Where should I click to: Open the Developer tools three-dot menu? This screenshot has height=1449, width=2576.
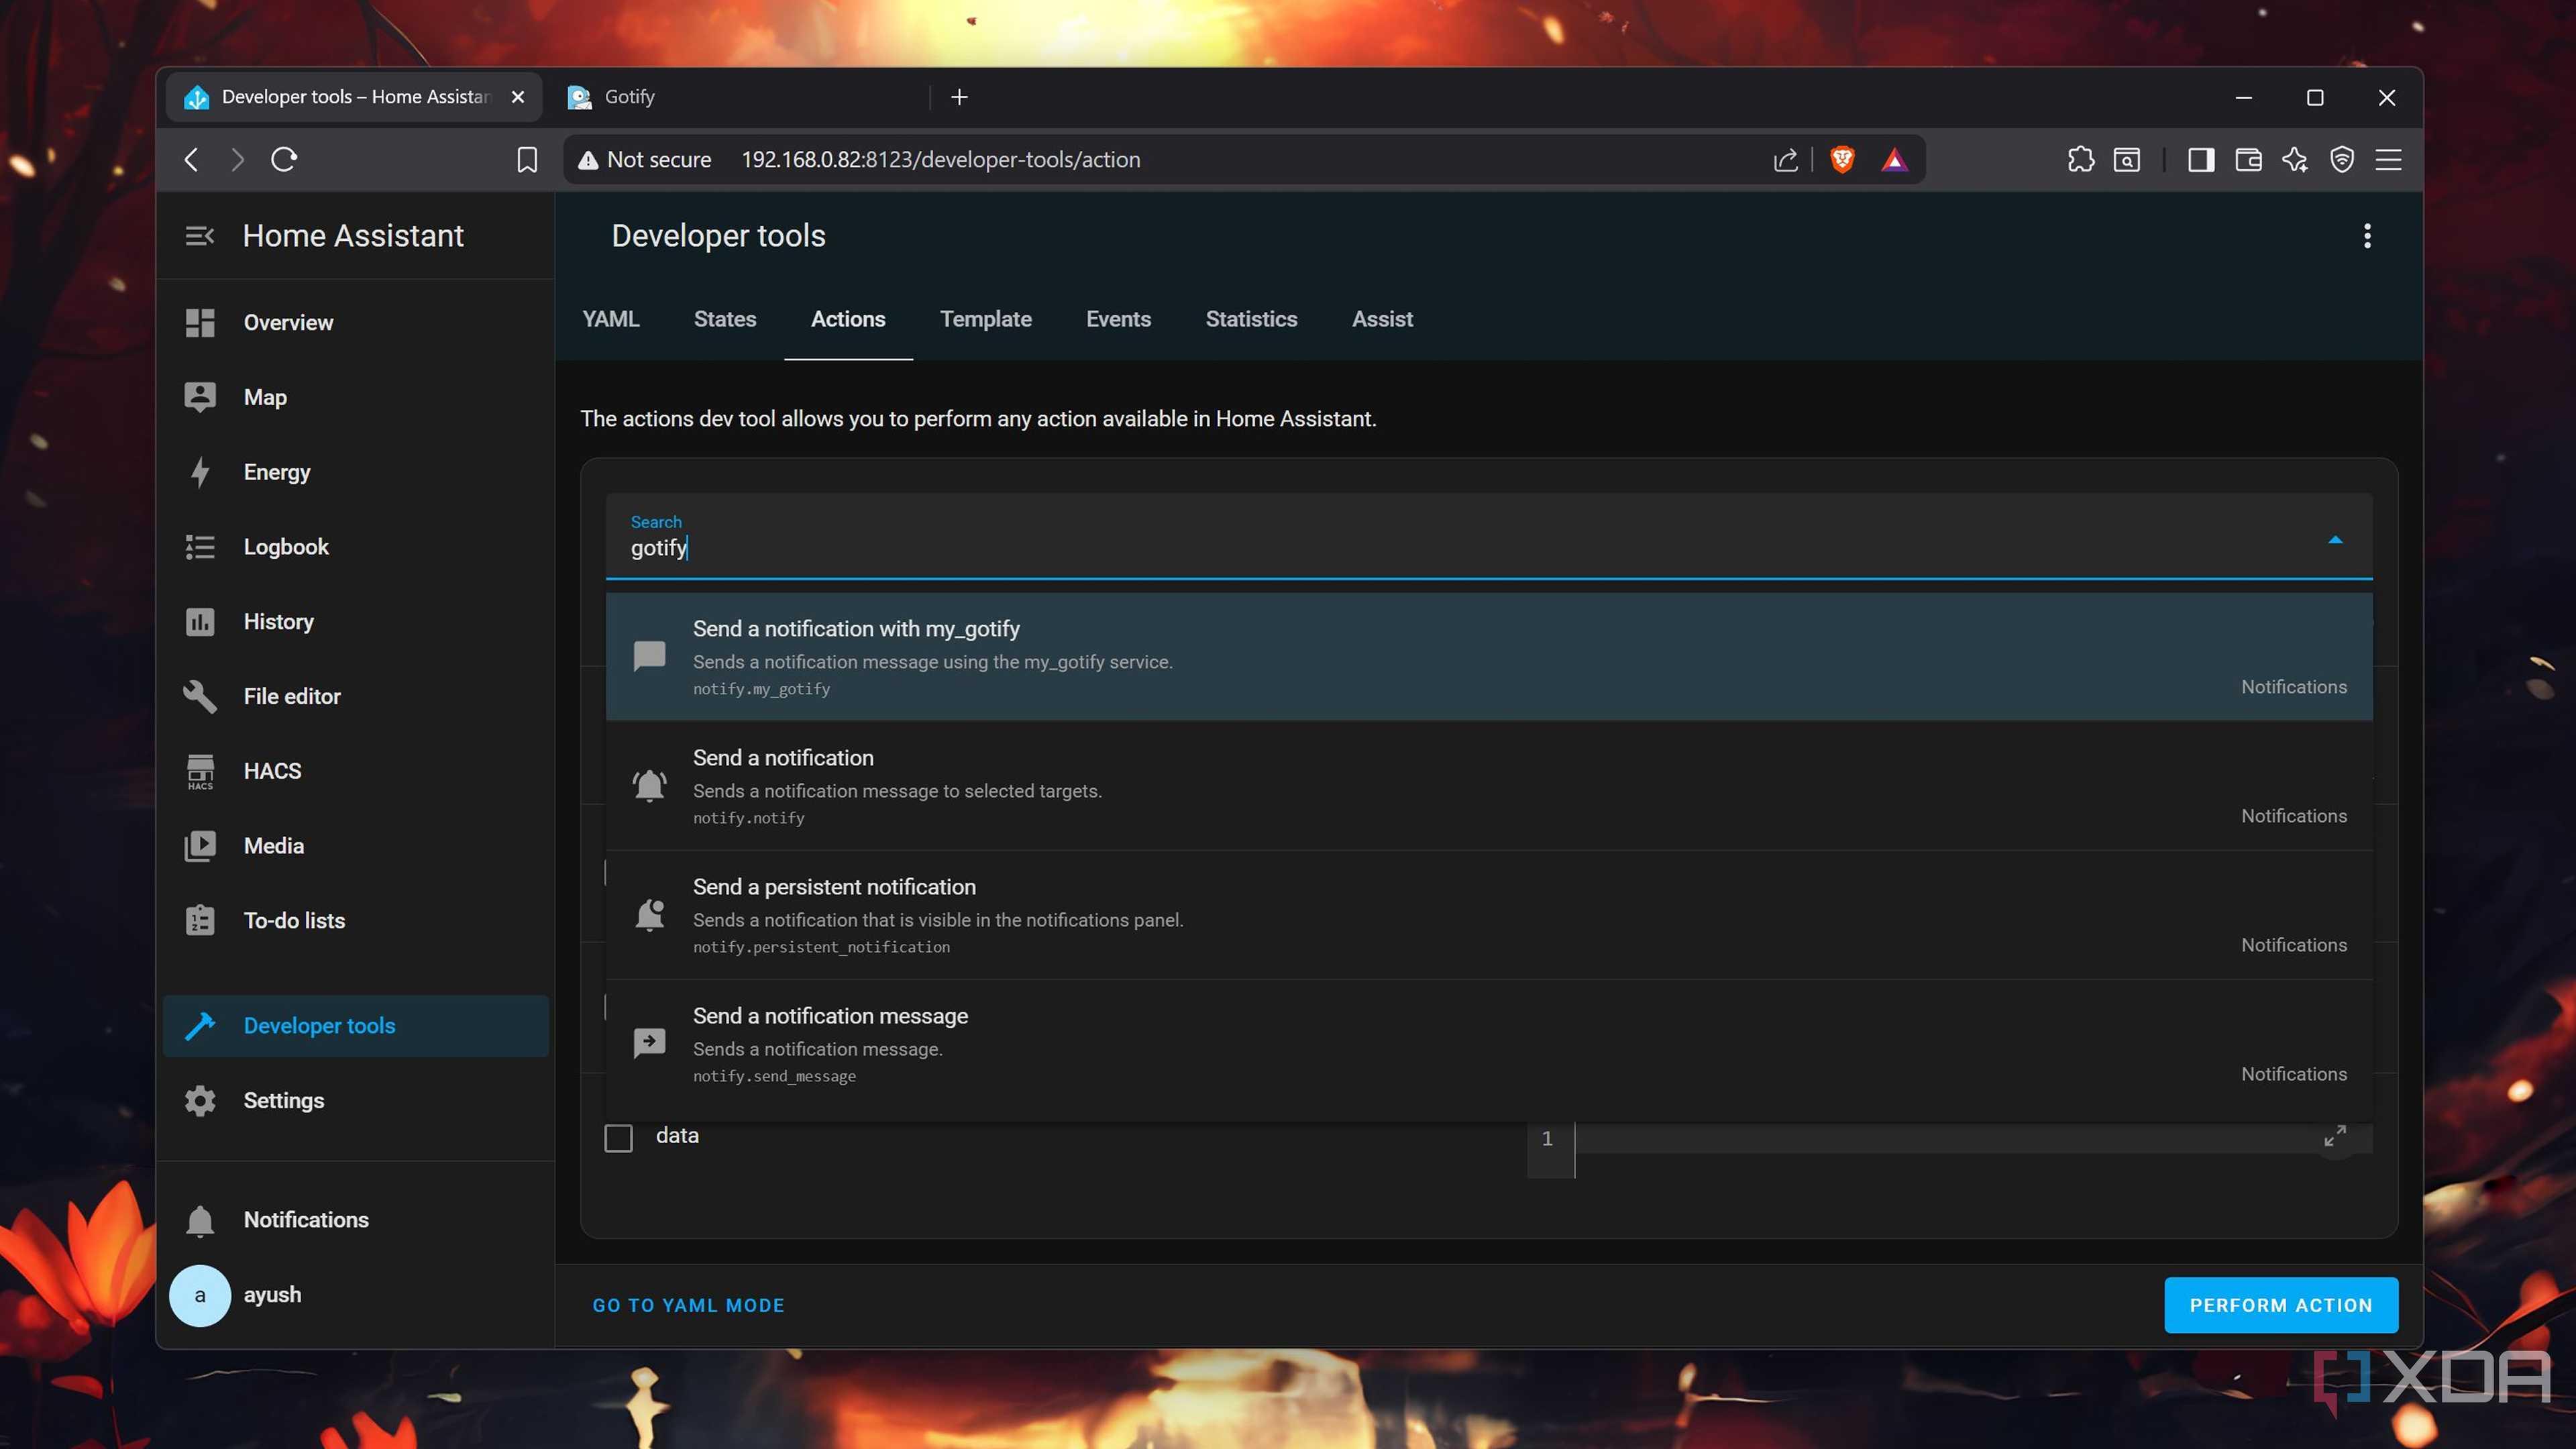[x=2367, y=236]
